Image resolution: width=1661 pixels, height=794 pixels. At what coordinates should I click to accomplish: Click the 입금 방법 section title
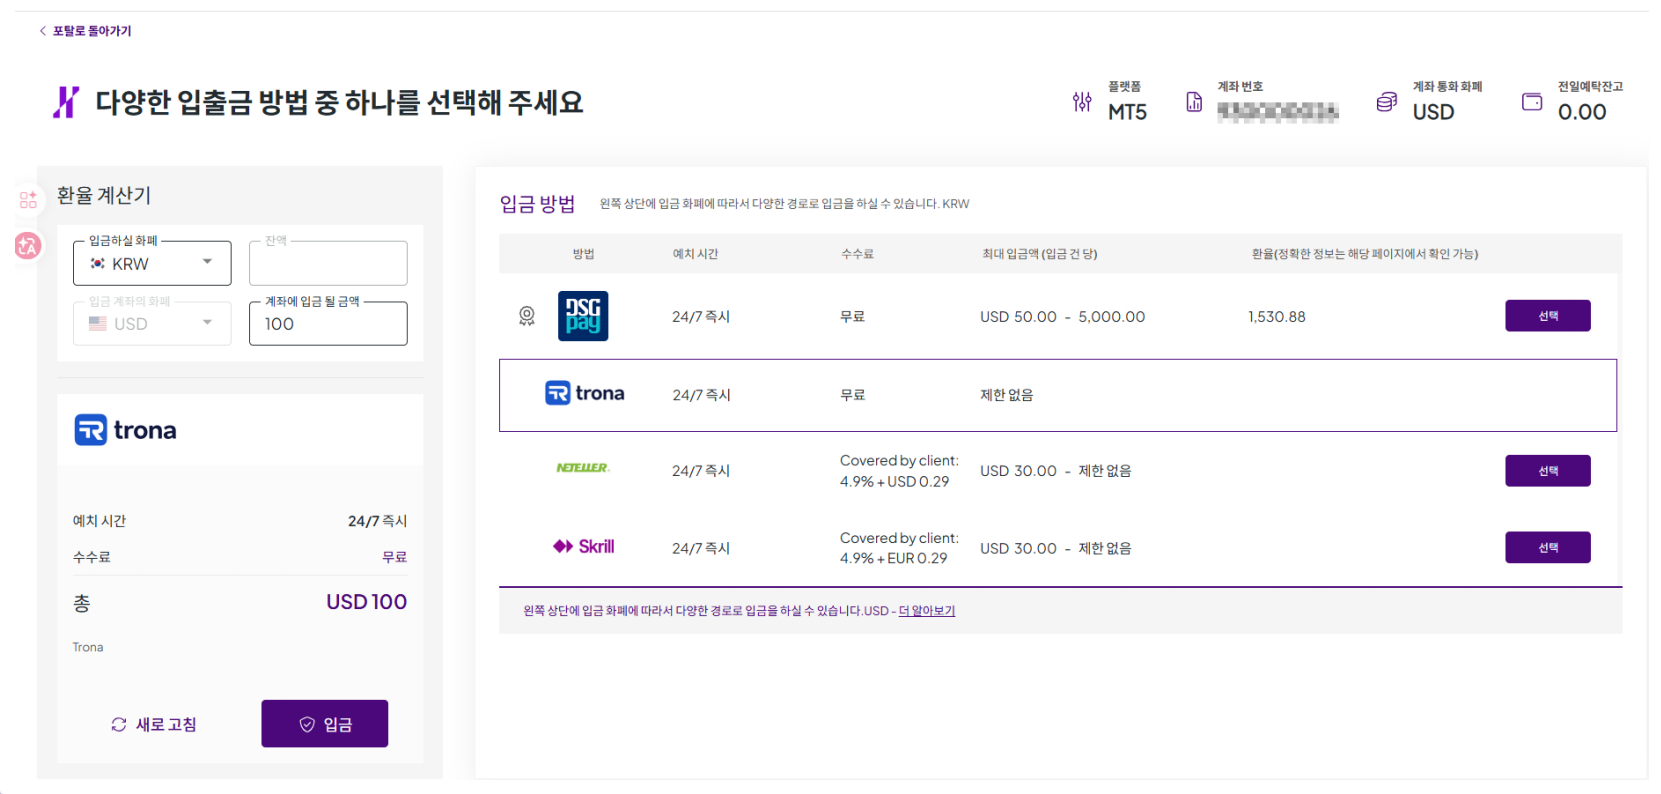(538, 204)
